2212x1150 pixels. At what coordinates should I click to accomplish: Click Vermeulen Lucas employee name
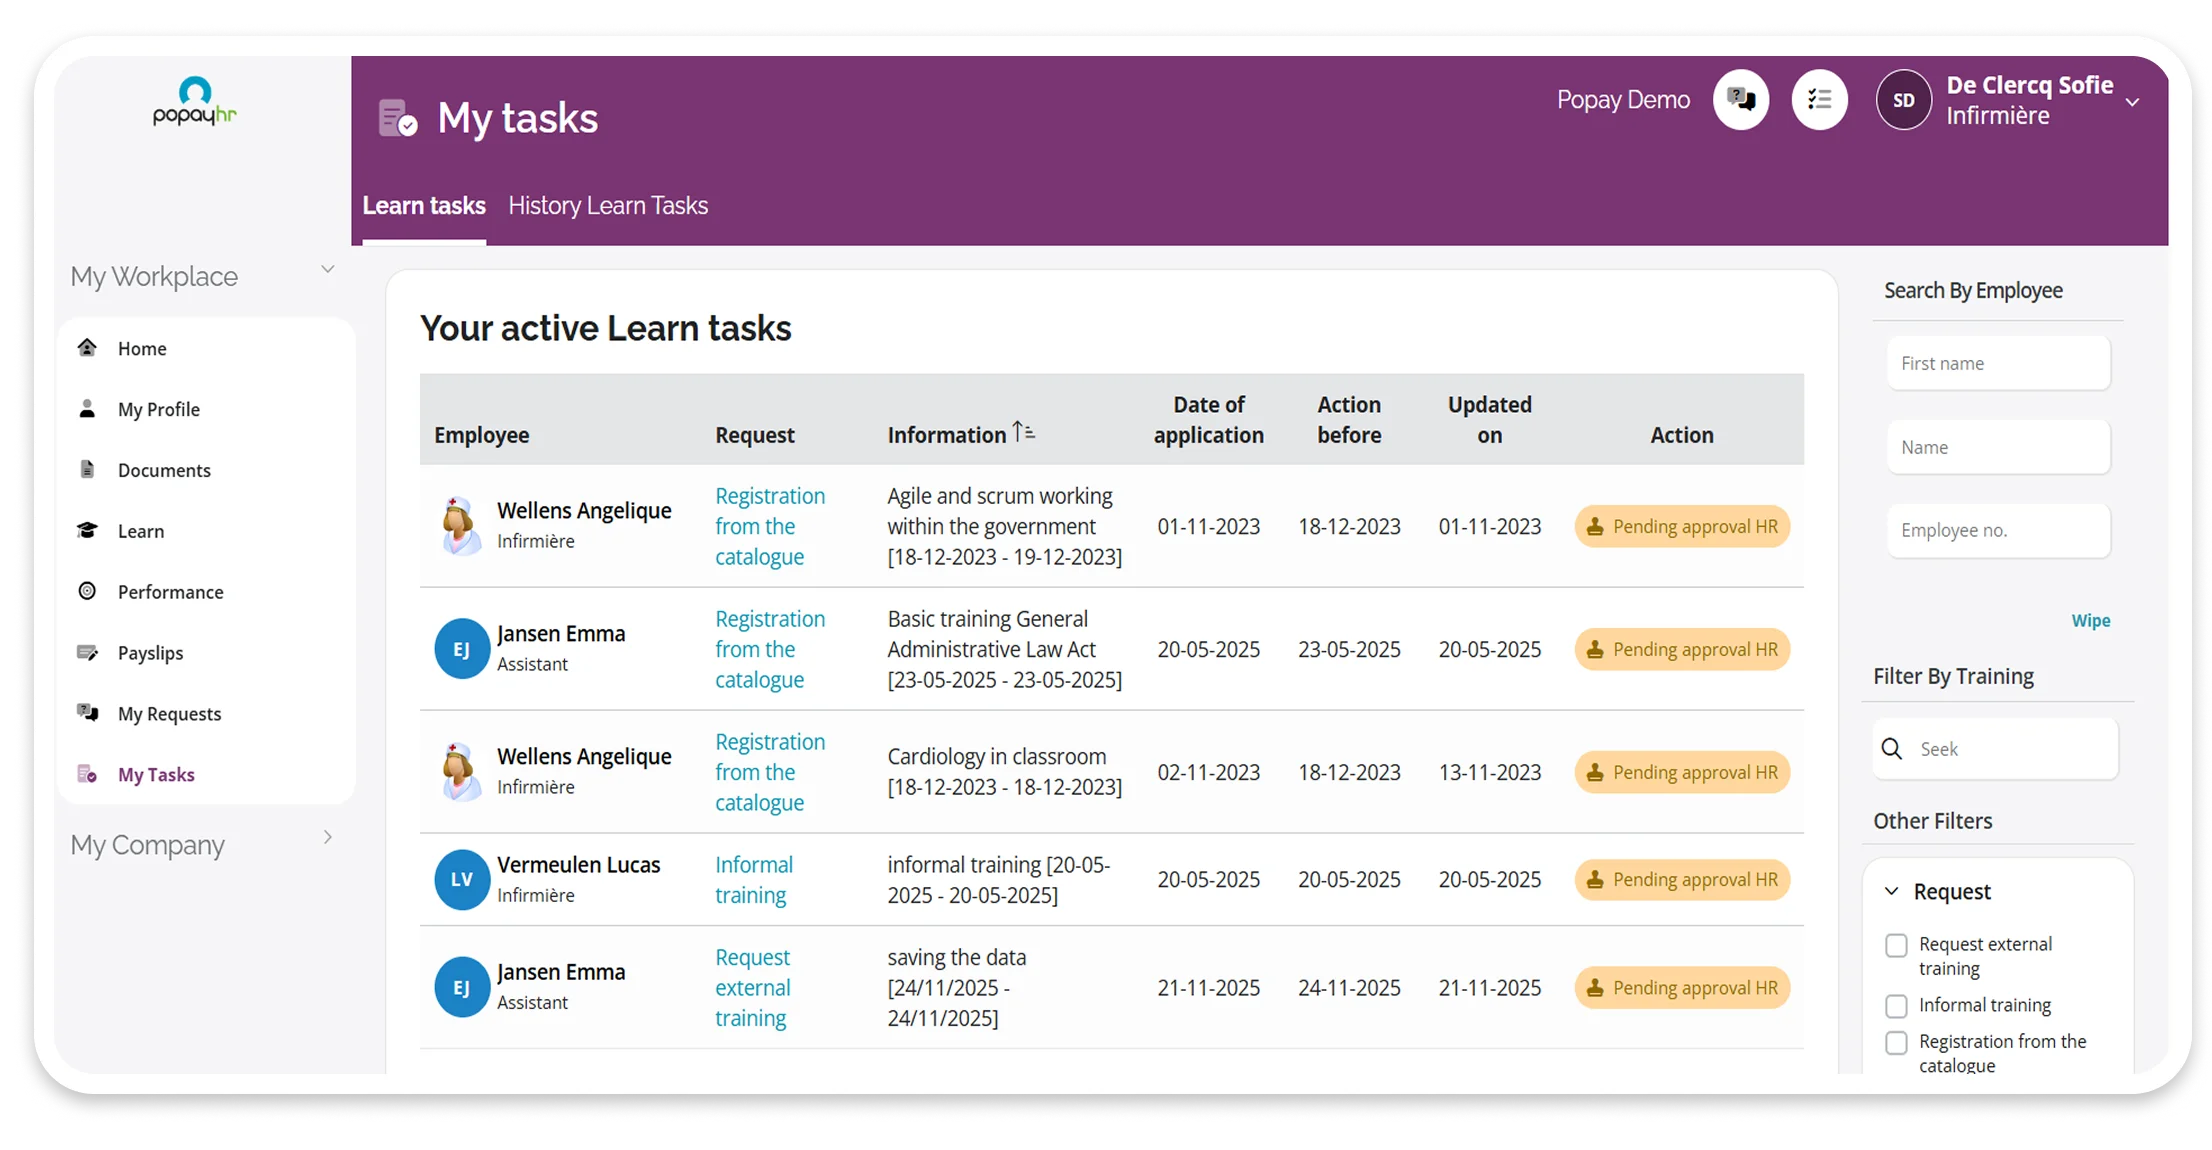tap(579, 864)
